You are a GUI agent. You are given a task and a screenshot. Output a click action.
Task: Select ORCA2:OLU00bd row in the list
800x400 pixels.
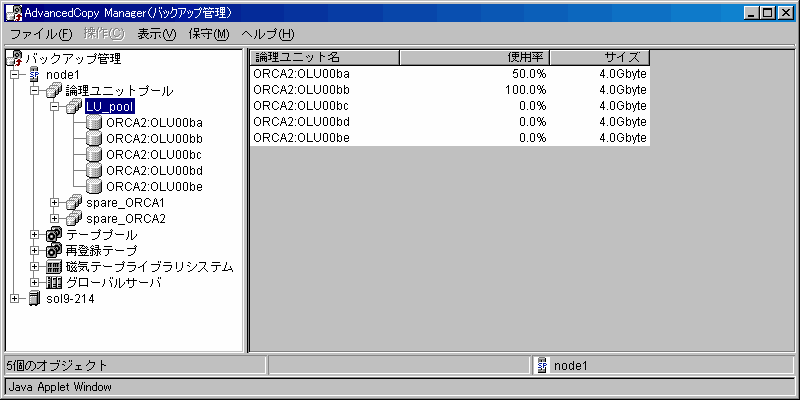[x=450, y=121]
